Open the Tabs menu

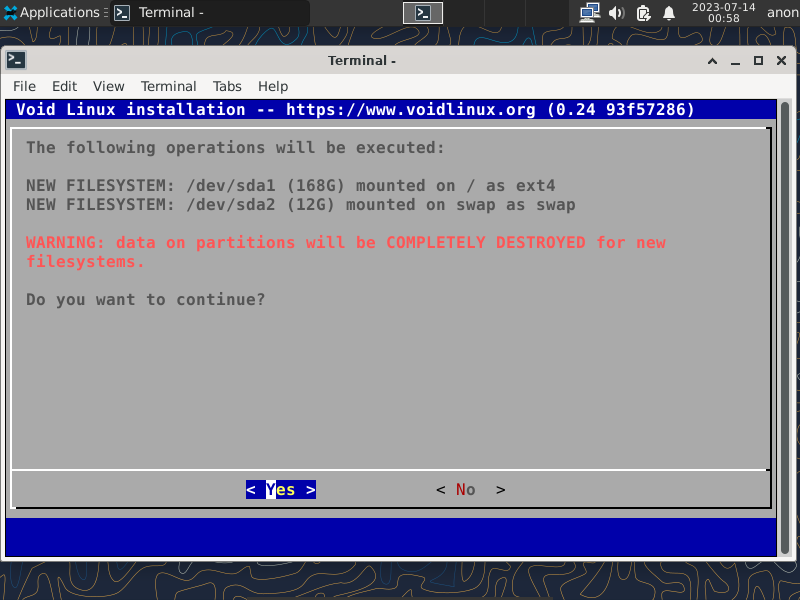[227, 86]
